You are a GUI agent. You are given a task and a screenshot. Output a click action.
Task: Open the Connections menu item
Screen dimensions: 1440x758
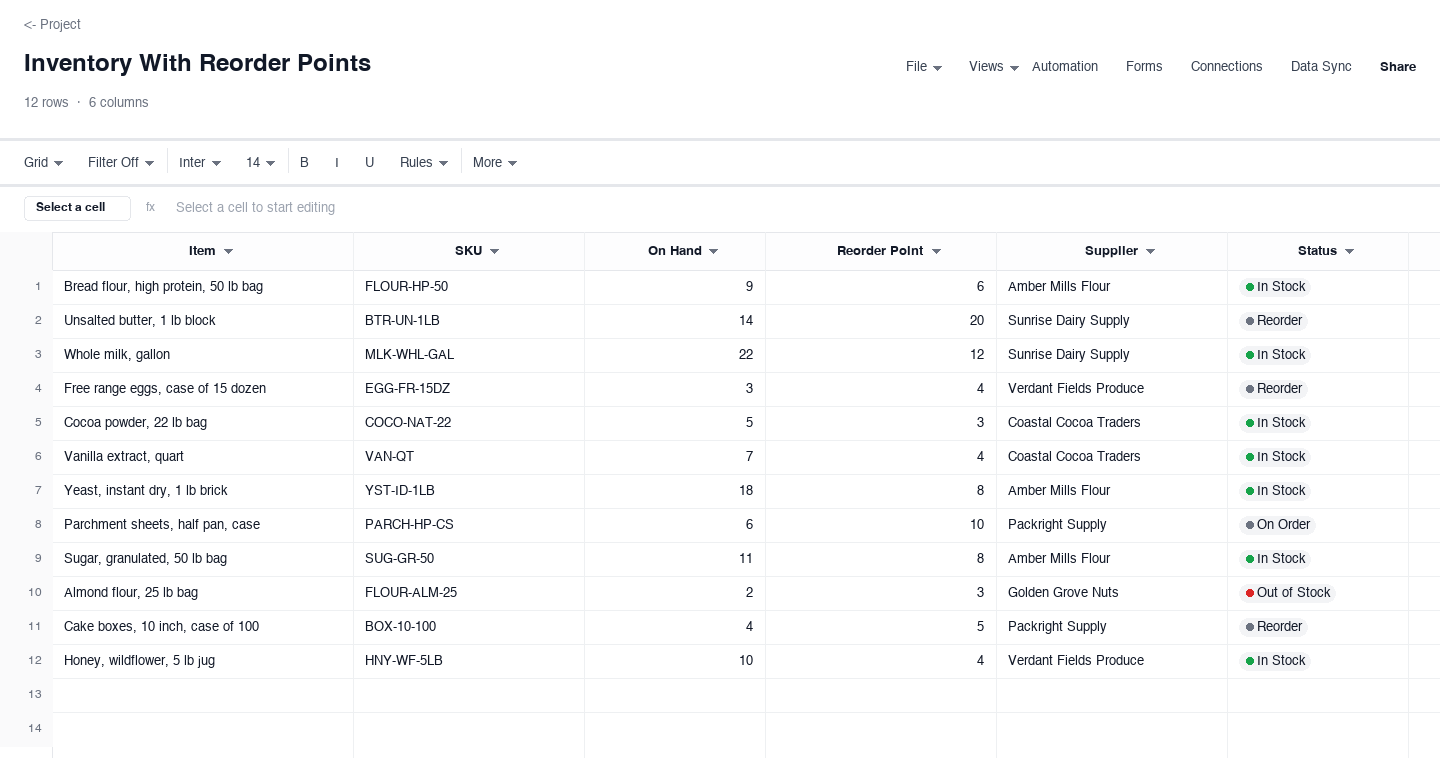(x=1226, y=67)
